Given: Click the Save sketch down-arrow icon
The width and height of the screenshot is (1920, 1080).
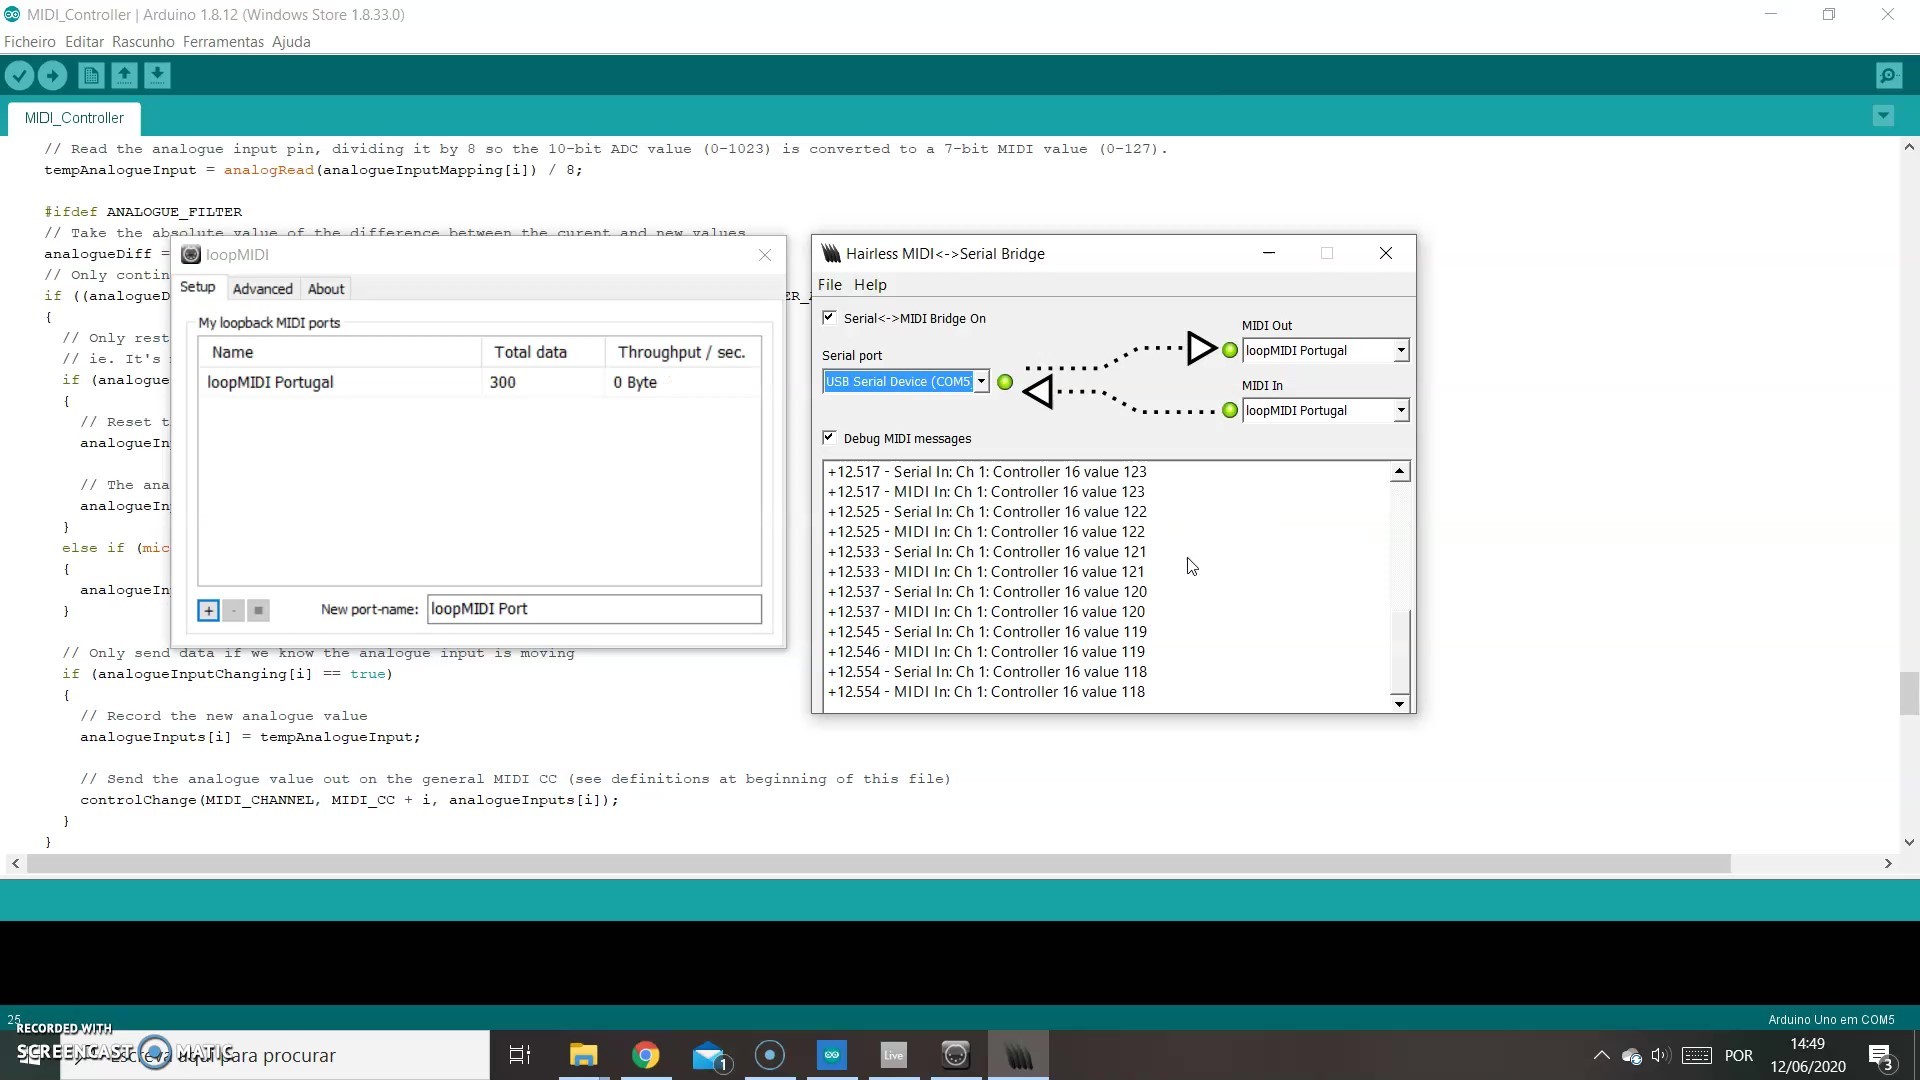Looking at the screenshot, I should coord(157,75).
